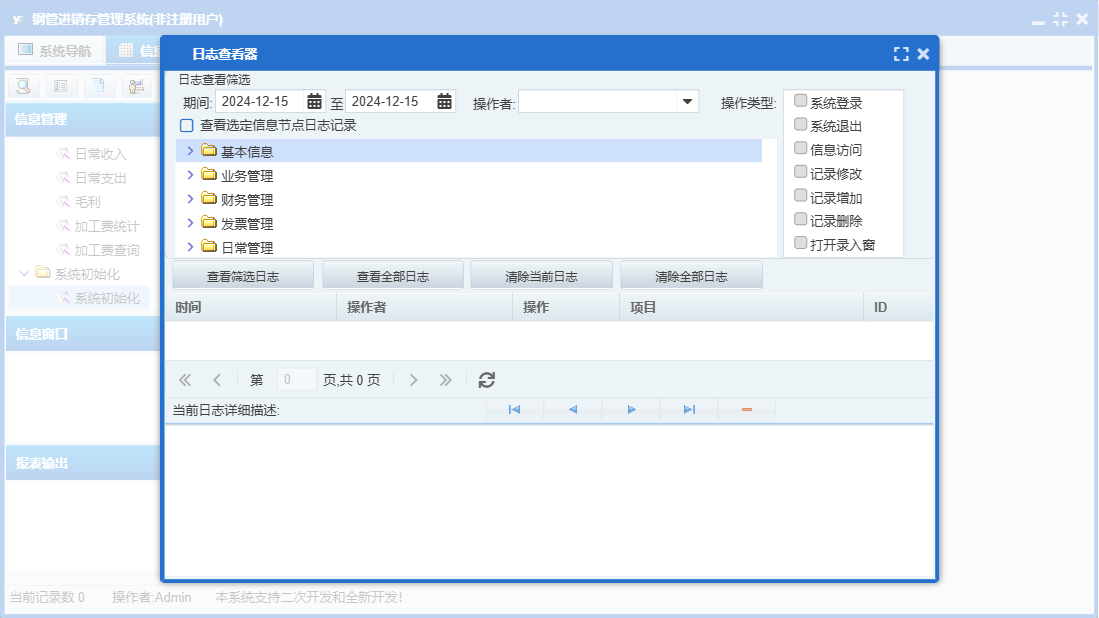Toggle the 打开录入窗 operation type
This screenshot has height=618, width=1099.
click(x=800, y=243)
